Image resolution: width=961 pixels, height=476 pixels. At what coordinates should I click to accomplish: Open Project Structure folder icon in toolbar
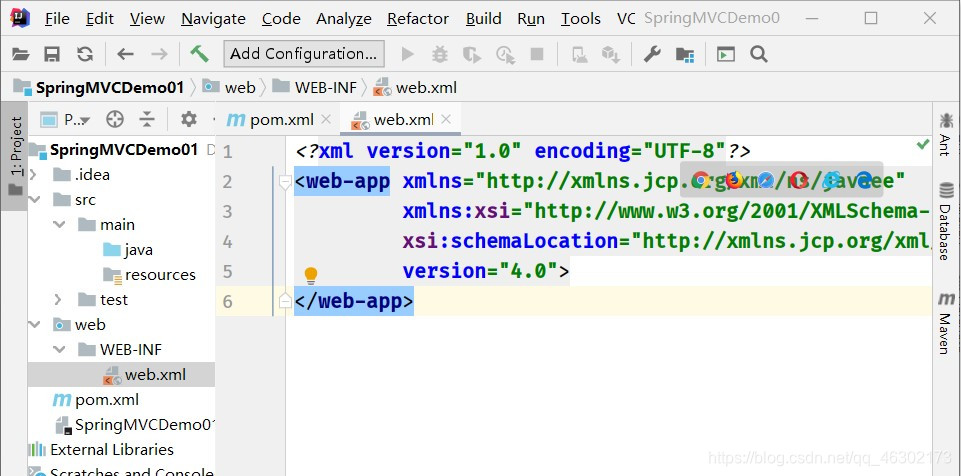pyautogui.click(x=685, y=55)
